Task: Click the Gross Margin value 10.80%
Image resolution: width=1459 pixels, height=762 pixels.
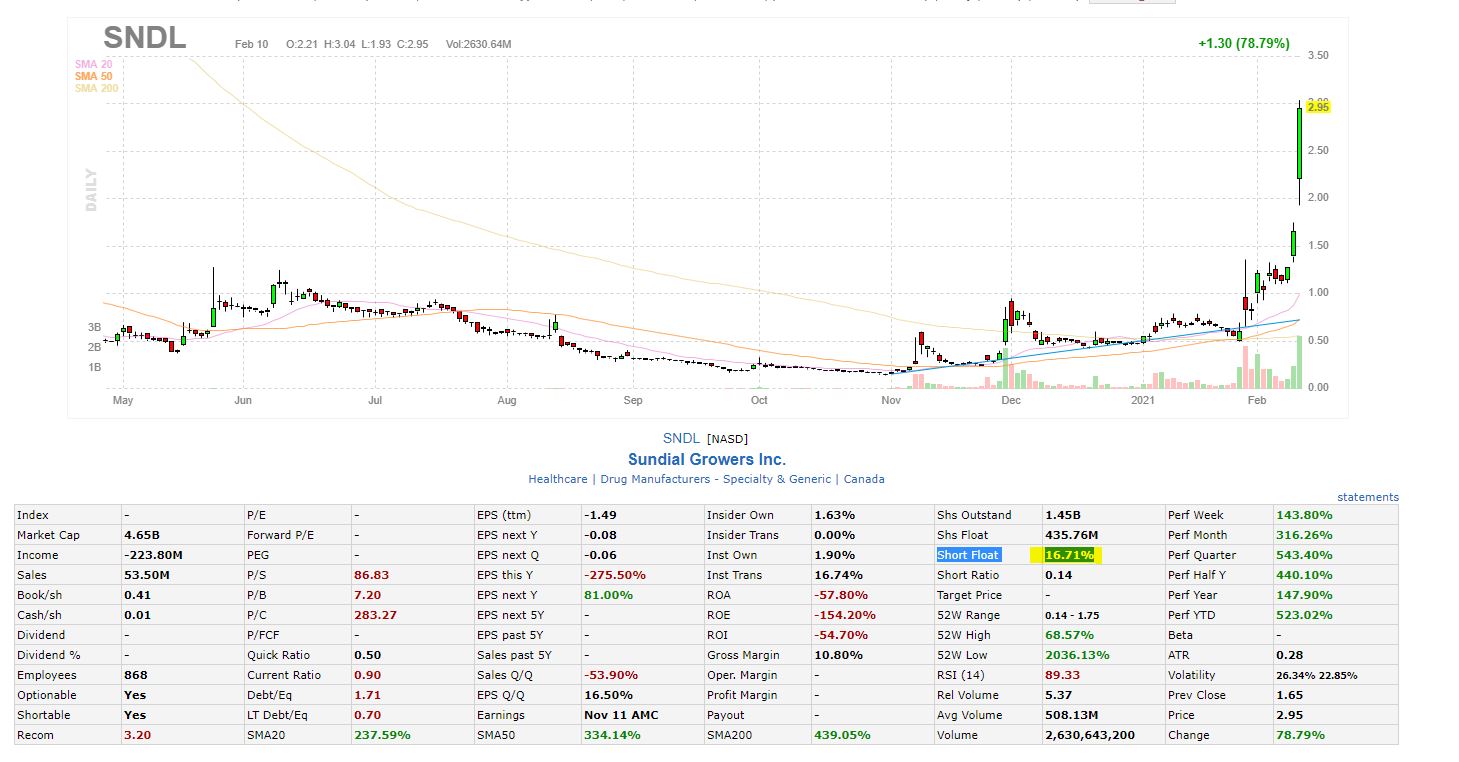Action: pos(838,655)
